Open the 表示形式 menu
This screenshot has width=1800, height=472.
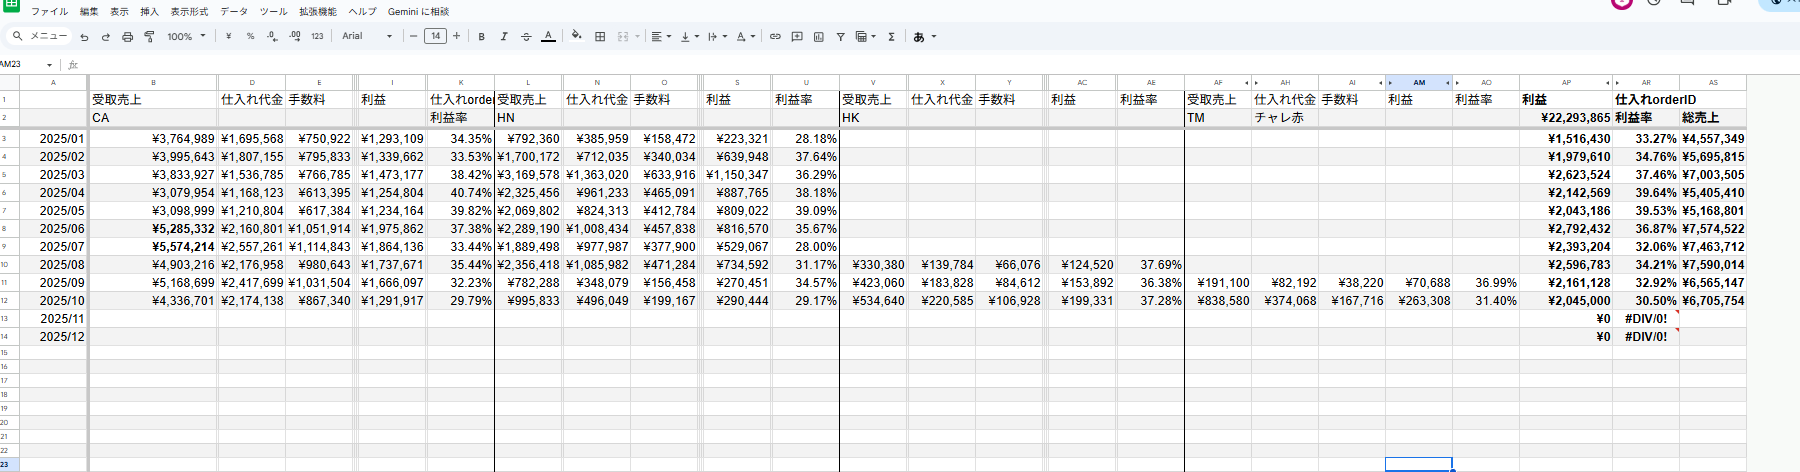pyautogui.click(x=189, y=12)
